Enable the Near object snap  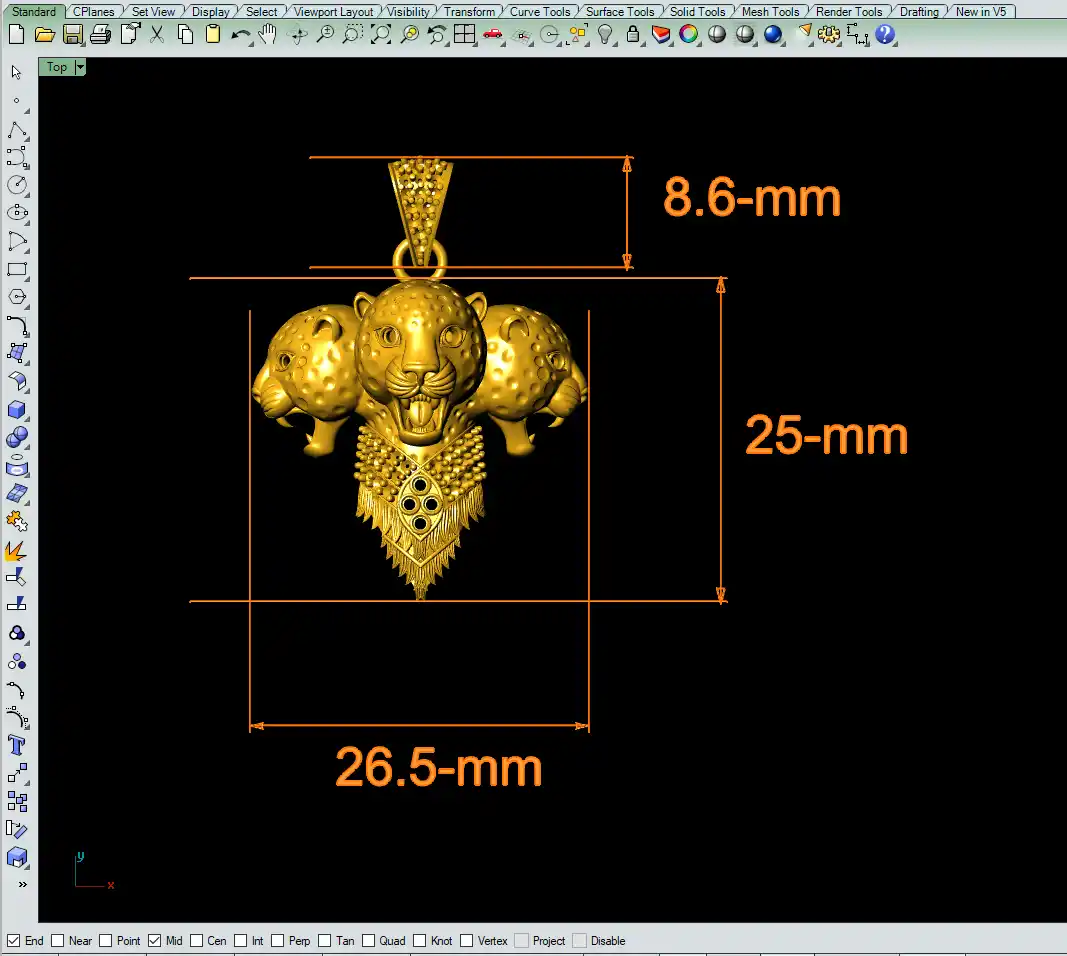[x=58, y=941]
